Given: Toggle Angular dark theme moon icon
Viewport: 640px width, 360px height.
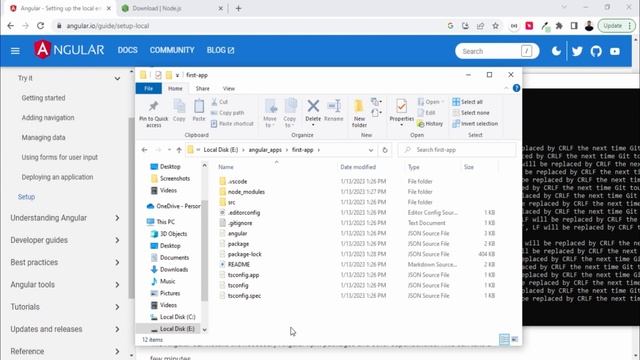Looking at the screenshot, I should tap(556, 51).
